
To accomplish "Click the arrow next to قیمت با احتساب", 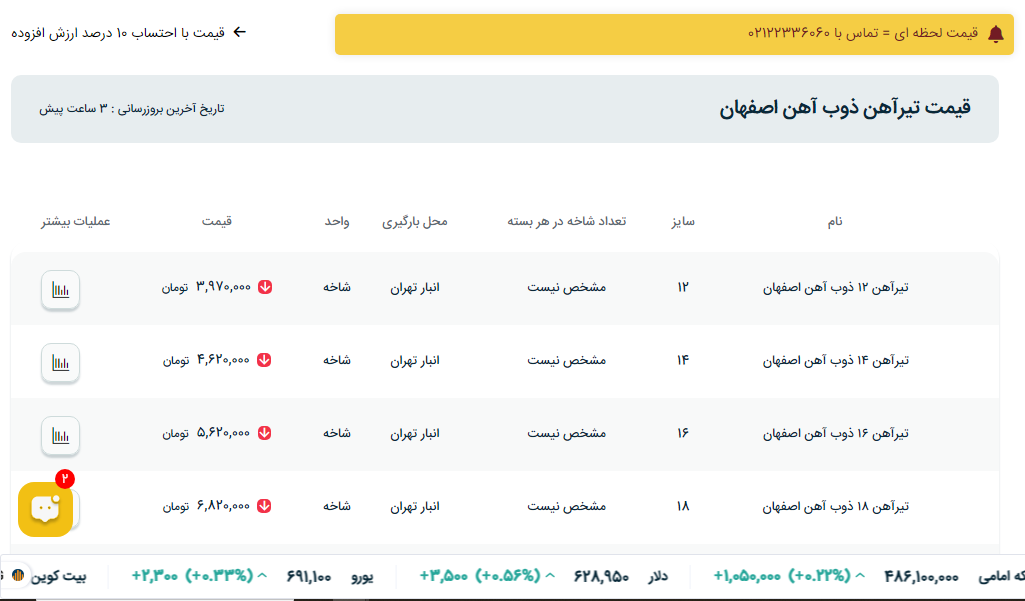I will tap(239, 32).
